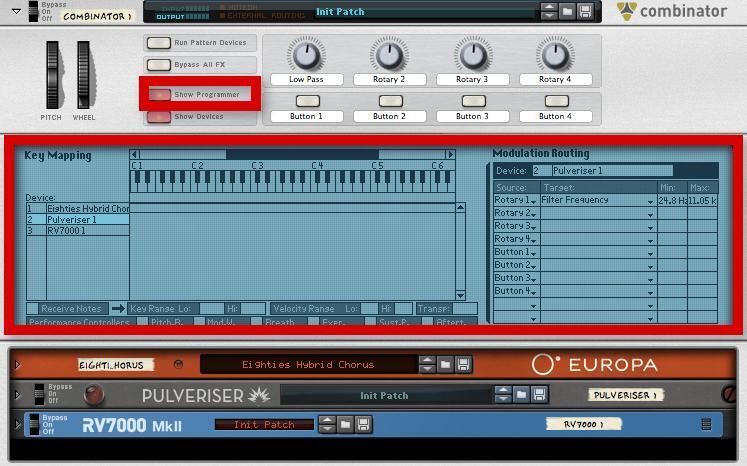Select Pulveriser 1 in Key Mapping device list

pyautogui.click(x=78, y=220)
